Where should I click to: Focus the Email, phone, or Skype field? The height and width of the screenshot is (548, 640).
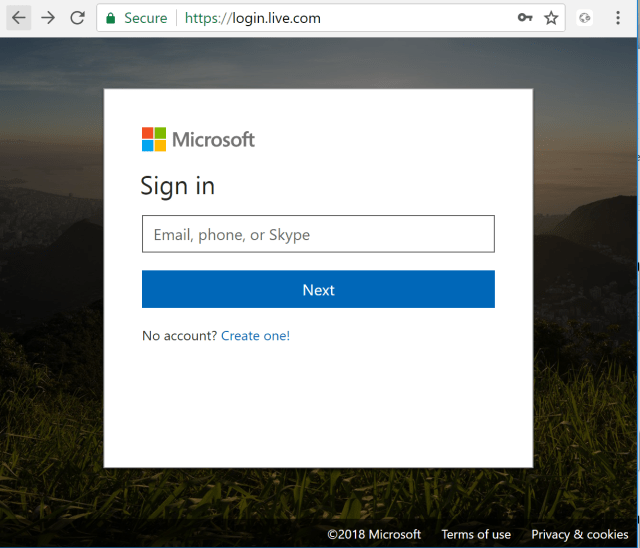point(318,234)
